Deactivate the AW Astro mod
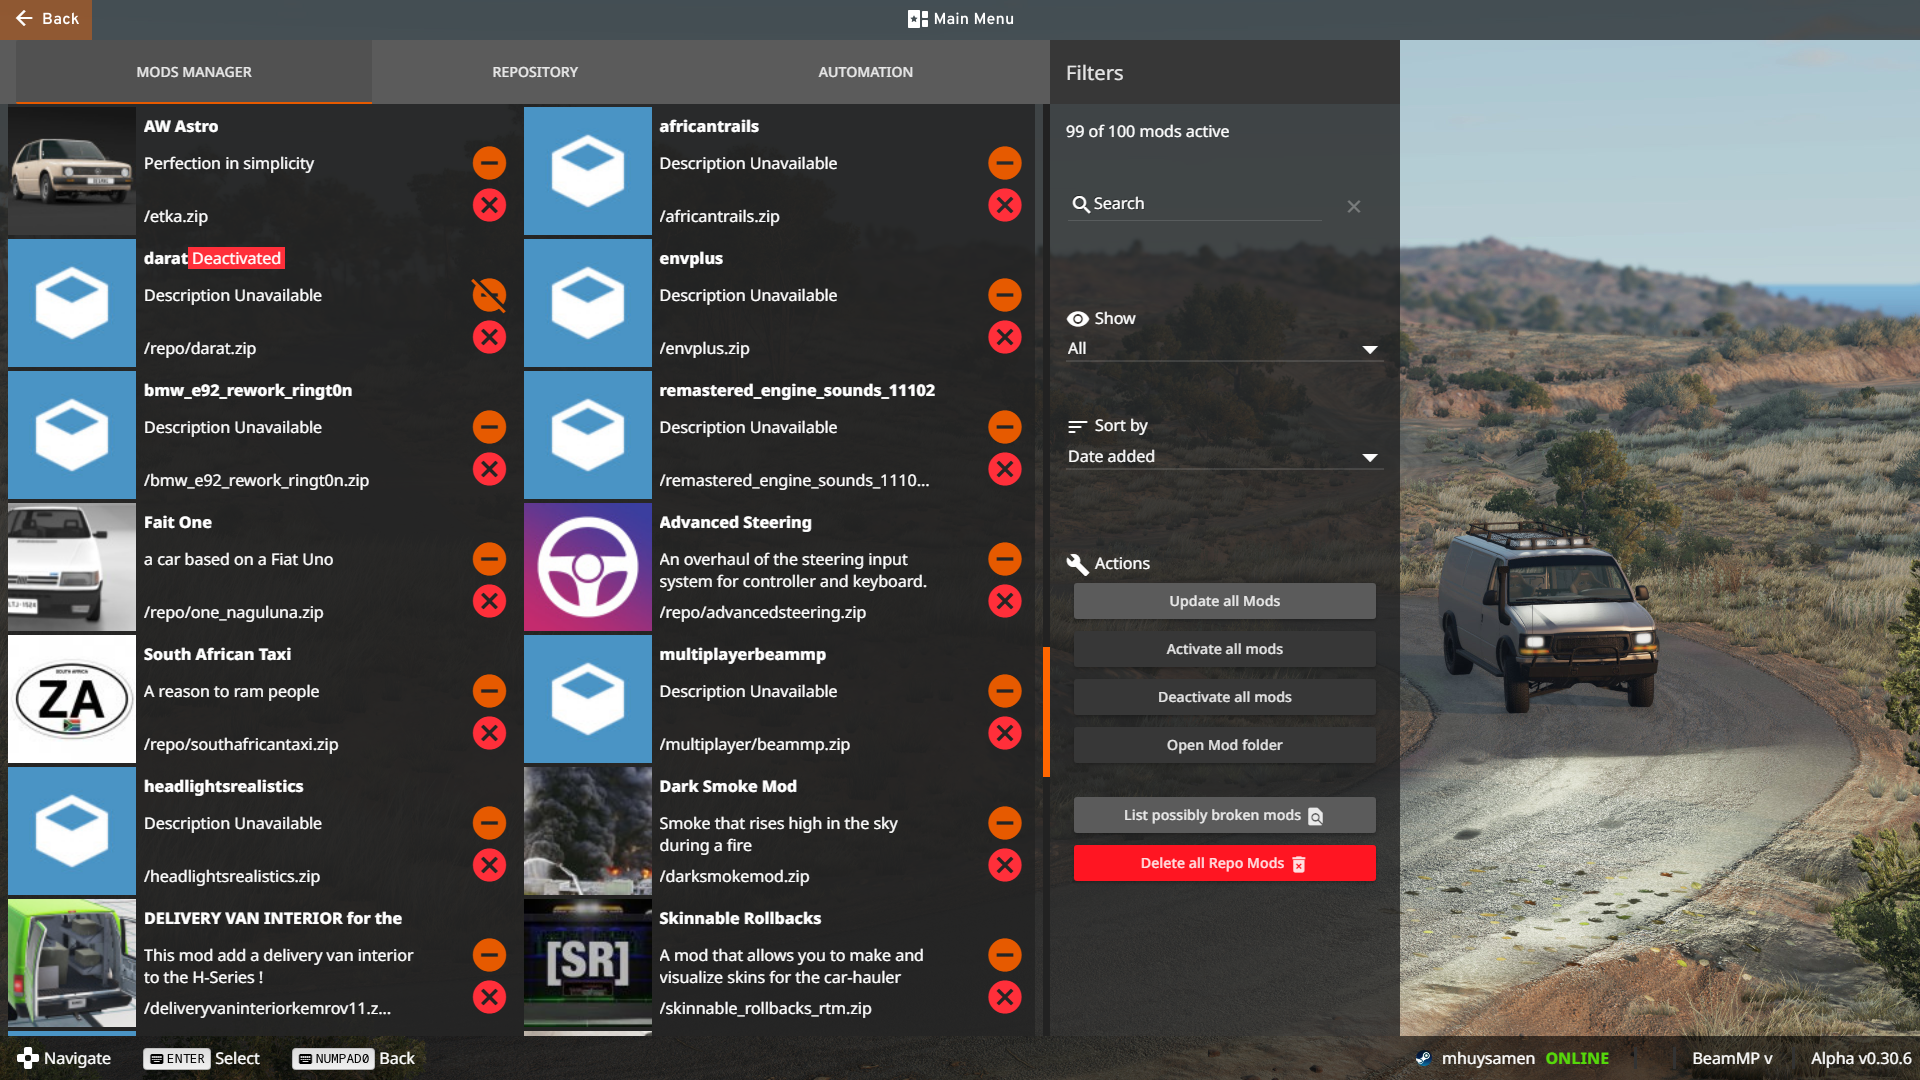 489,163
